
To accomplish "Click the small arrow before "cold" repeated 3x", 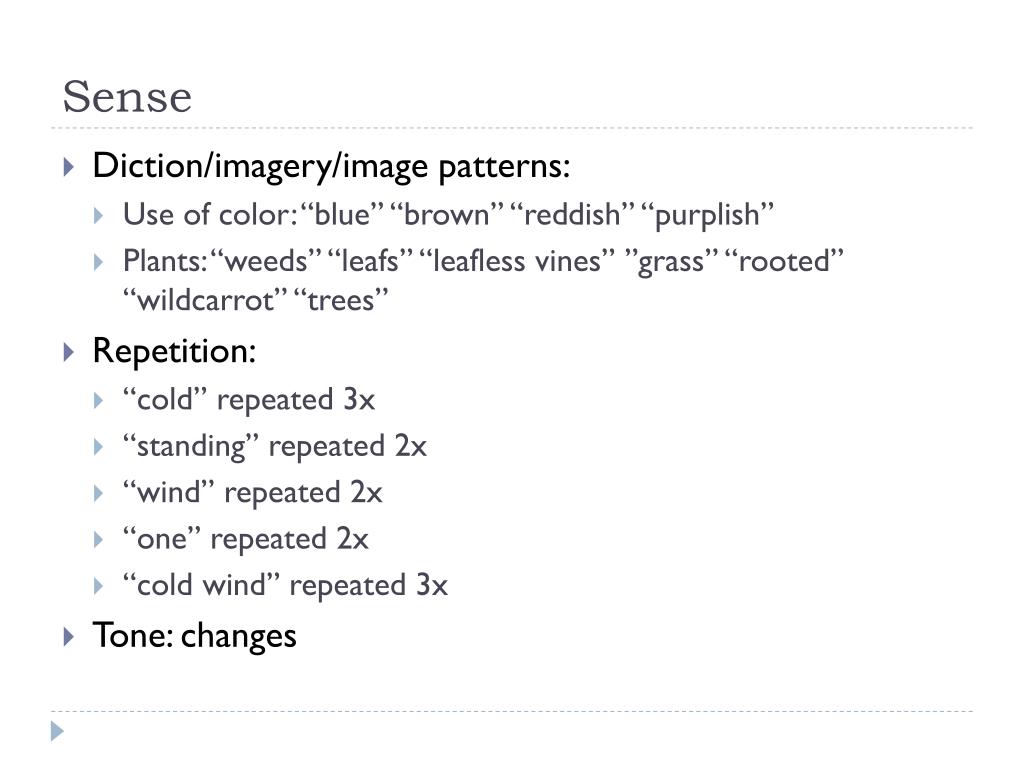I will point(99,400).
